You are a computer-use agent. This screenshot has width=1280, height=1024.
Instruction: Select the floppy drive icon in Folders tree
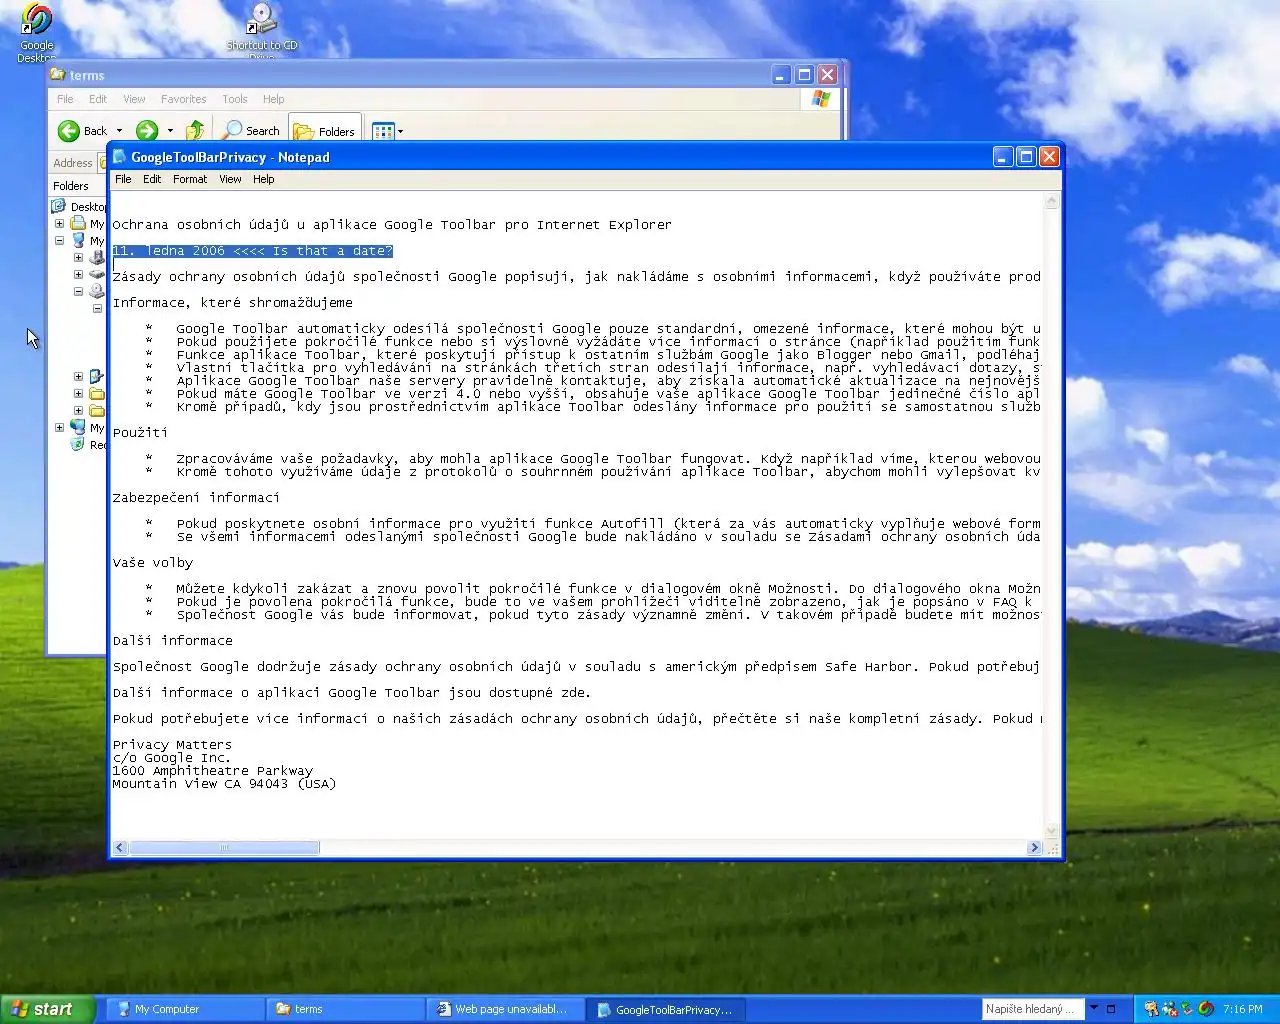click(97, 257)
